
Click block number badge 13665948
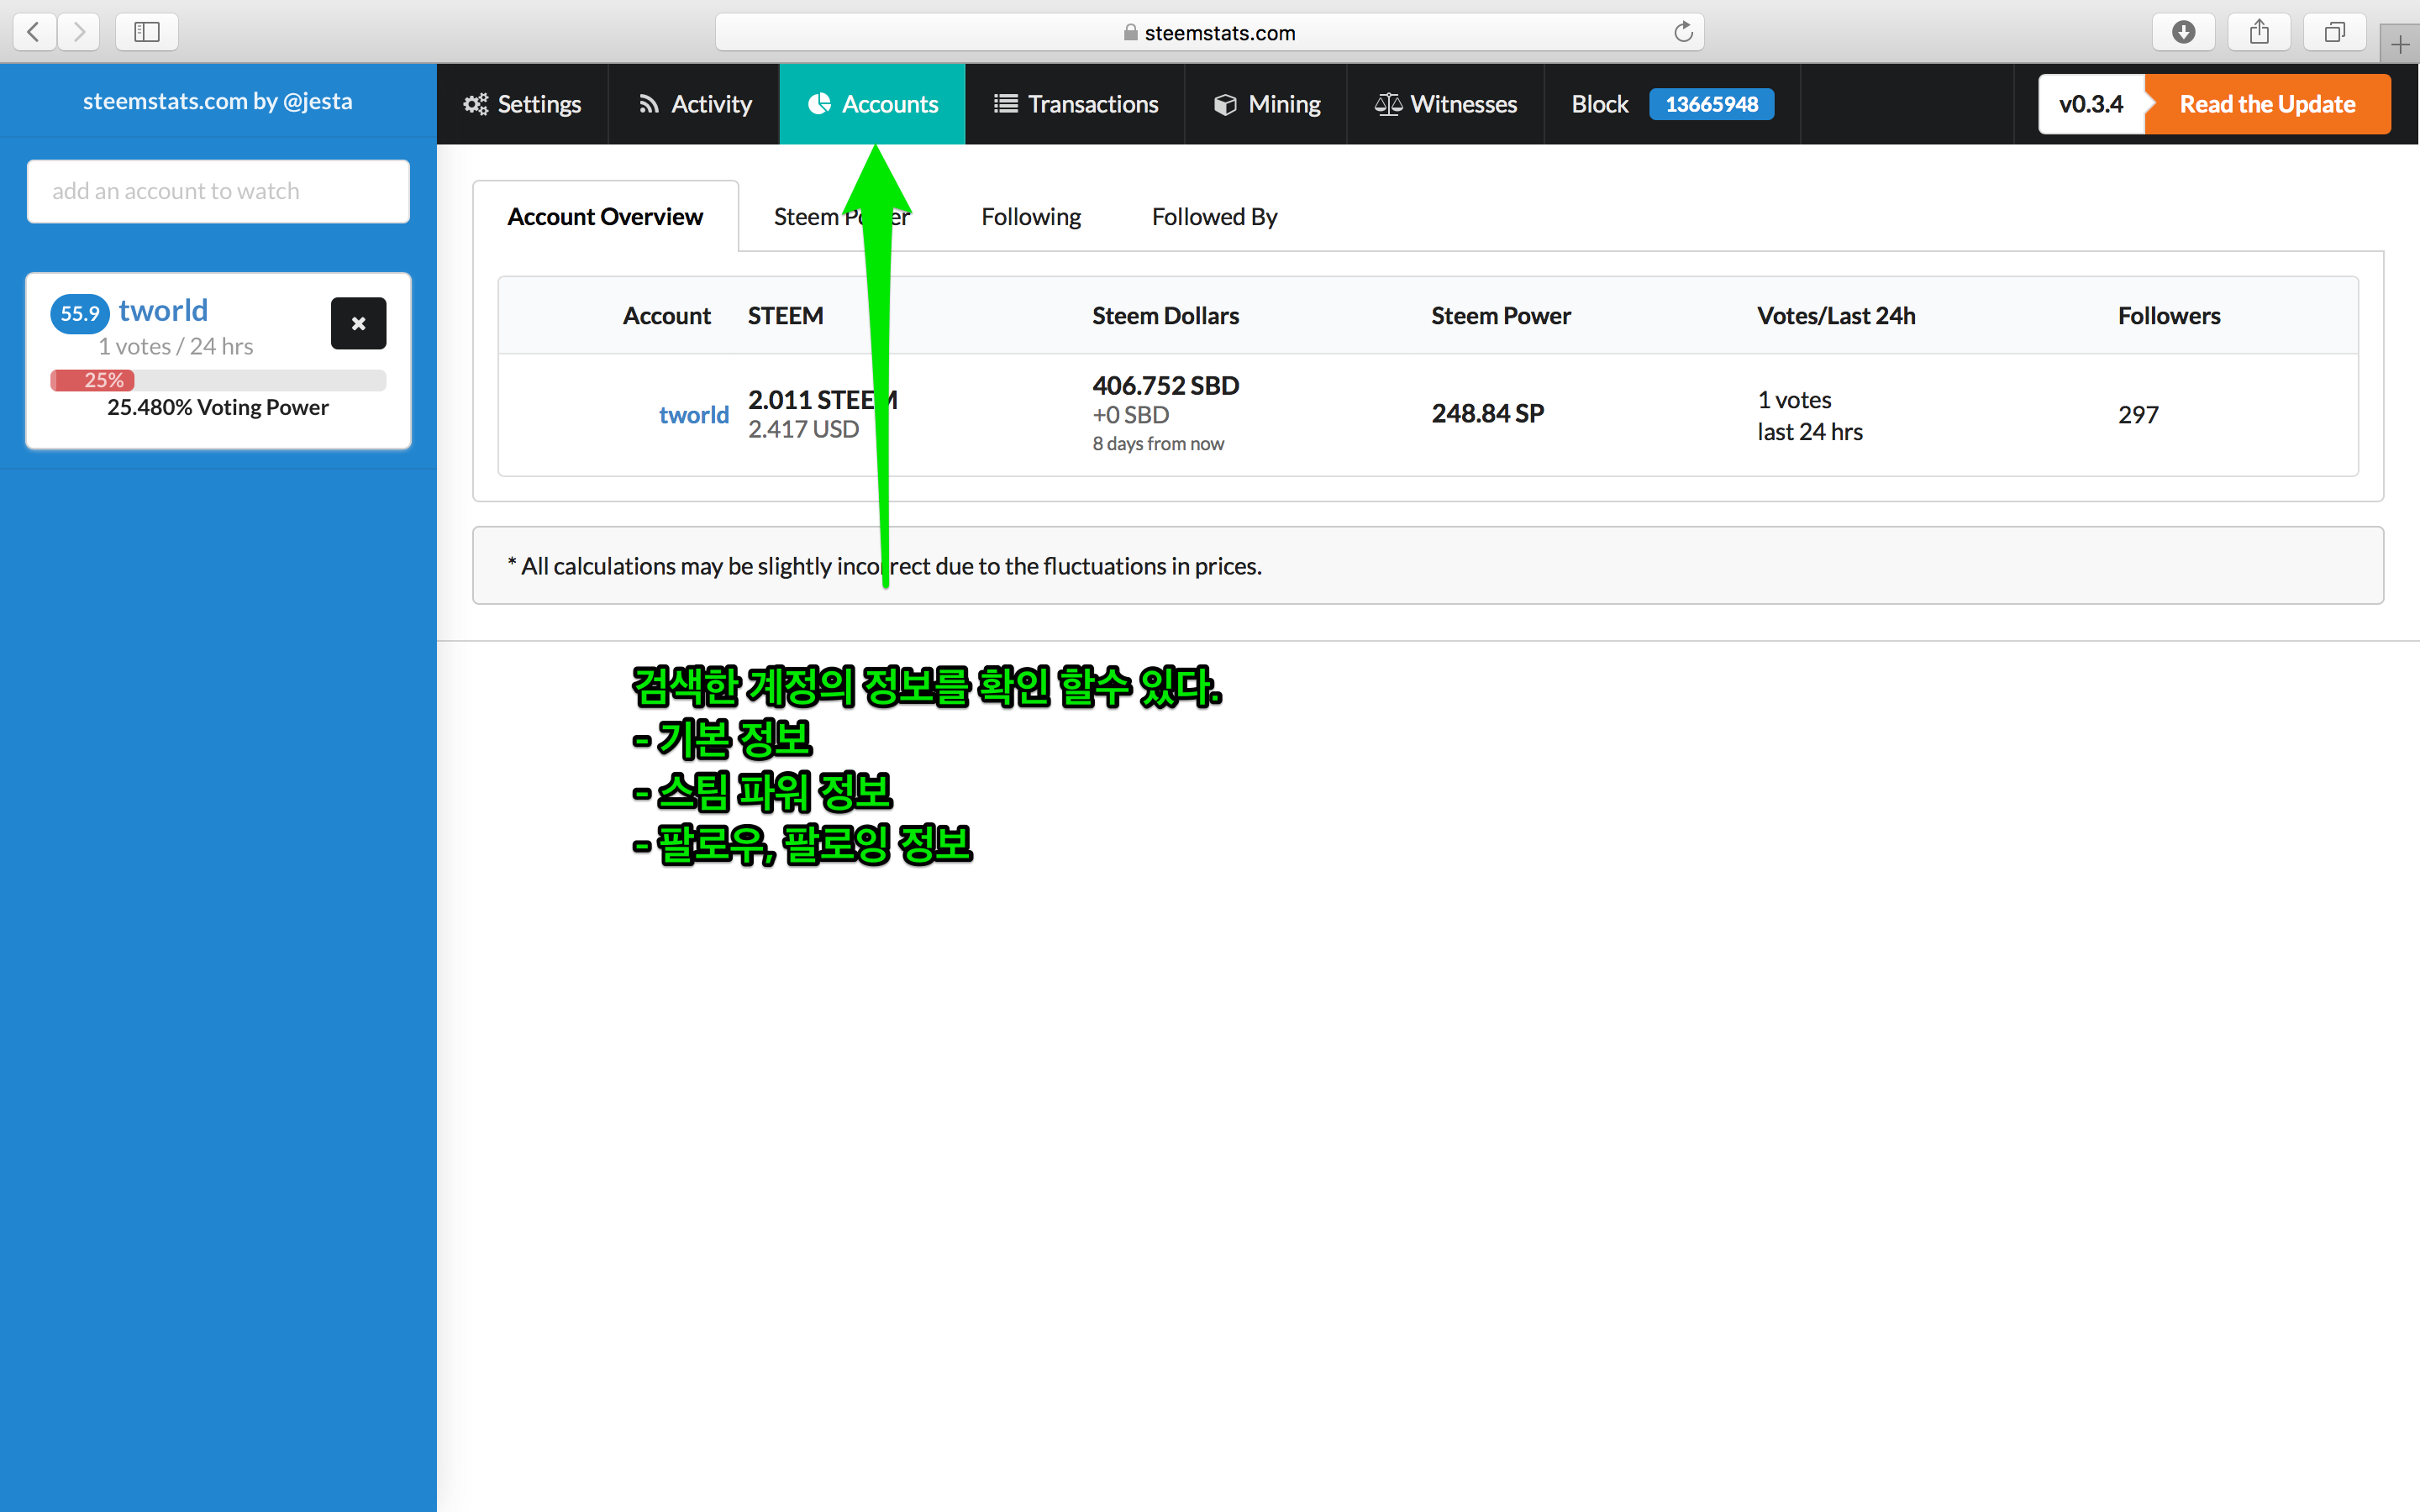(1711, 104)
